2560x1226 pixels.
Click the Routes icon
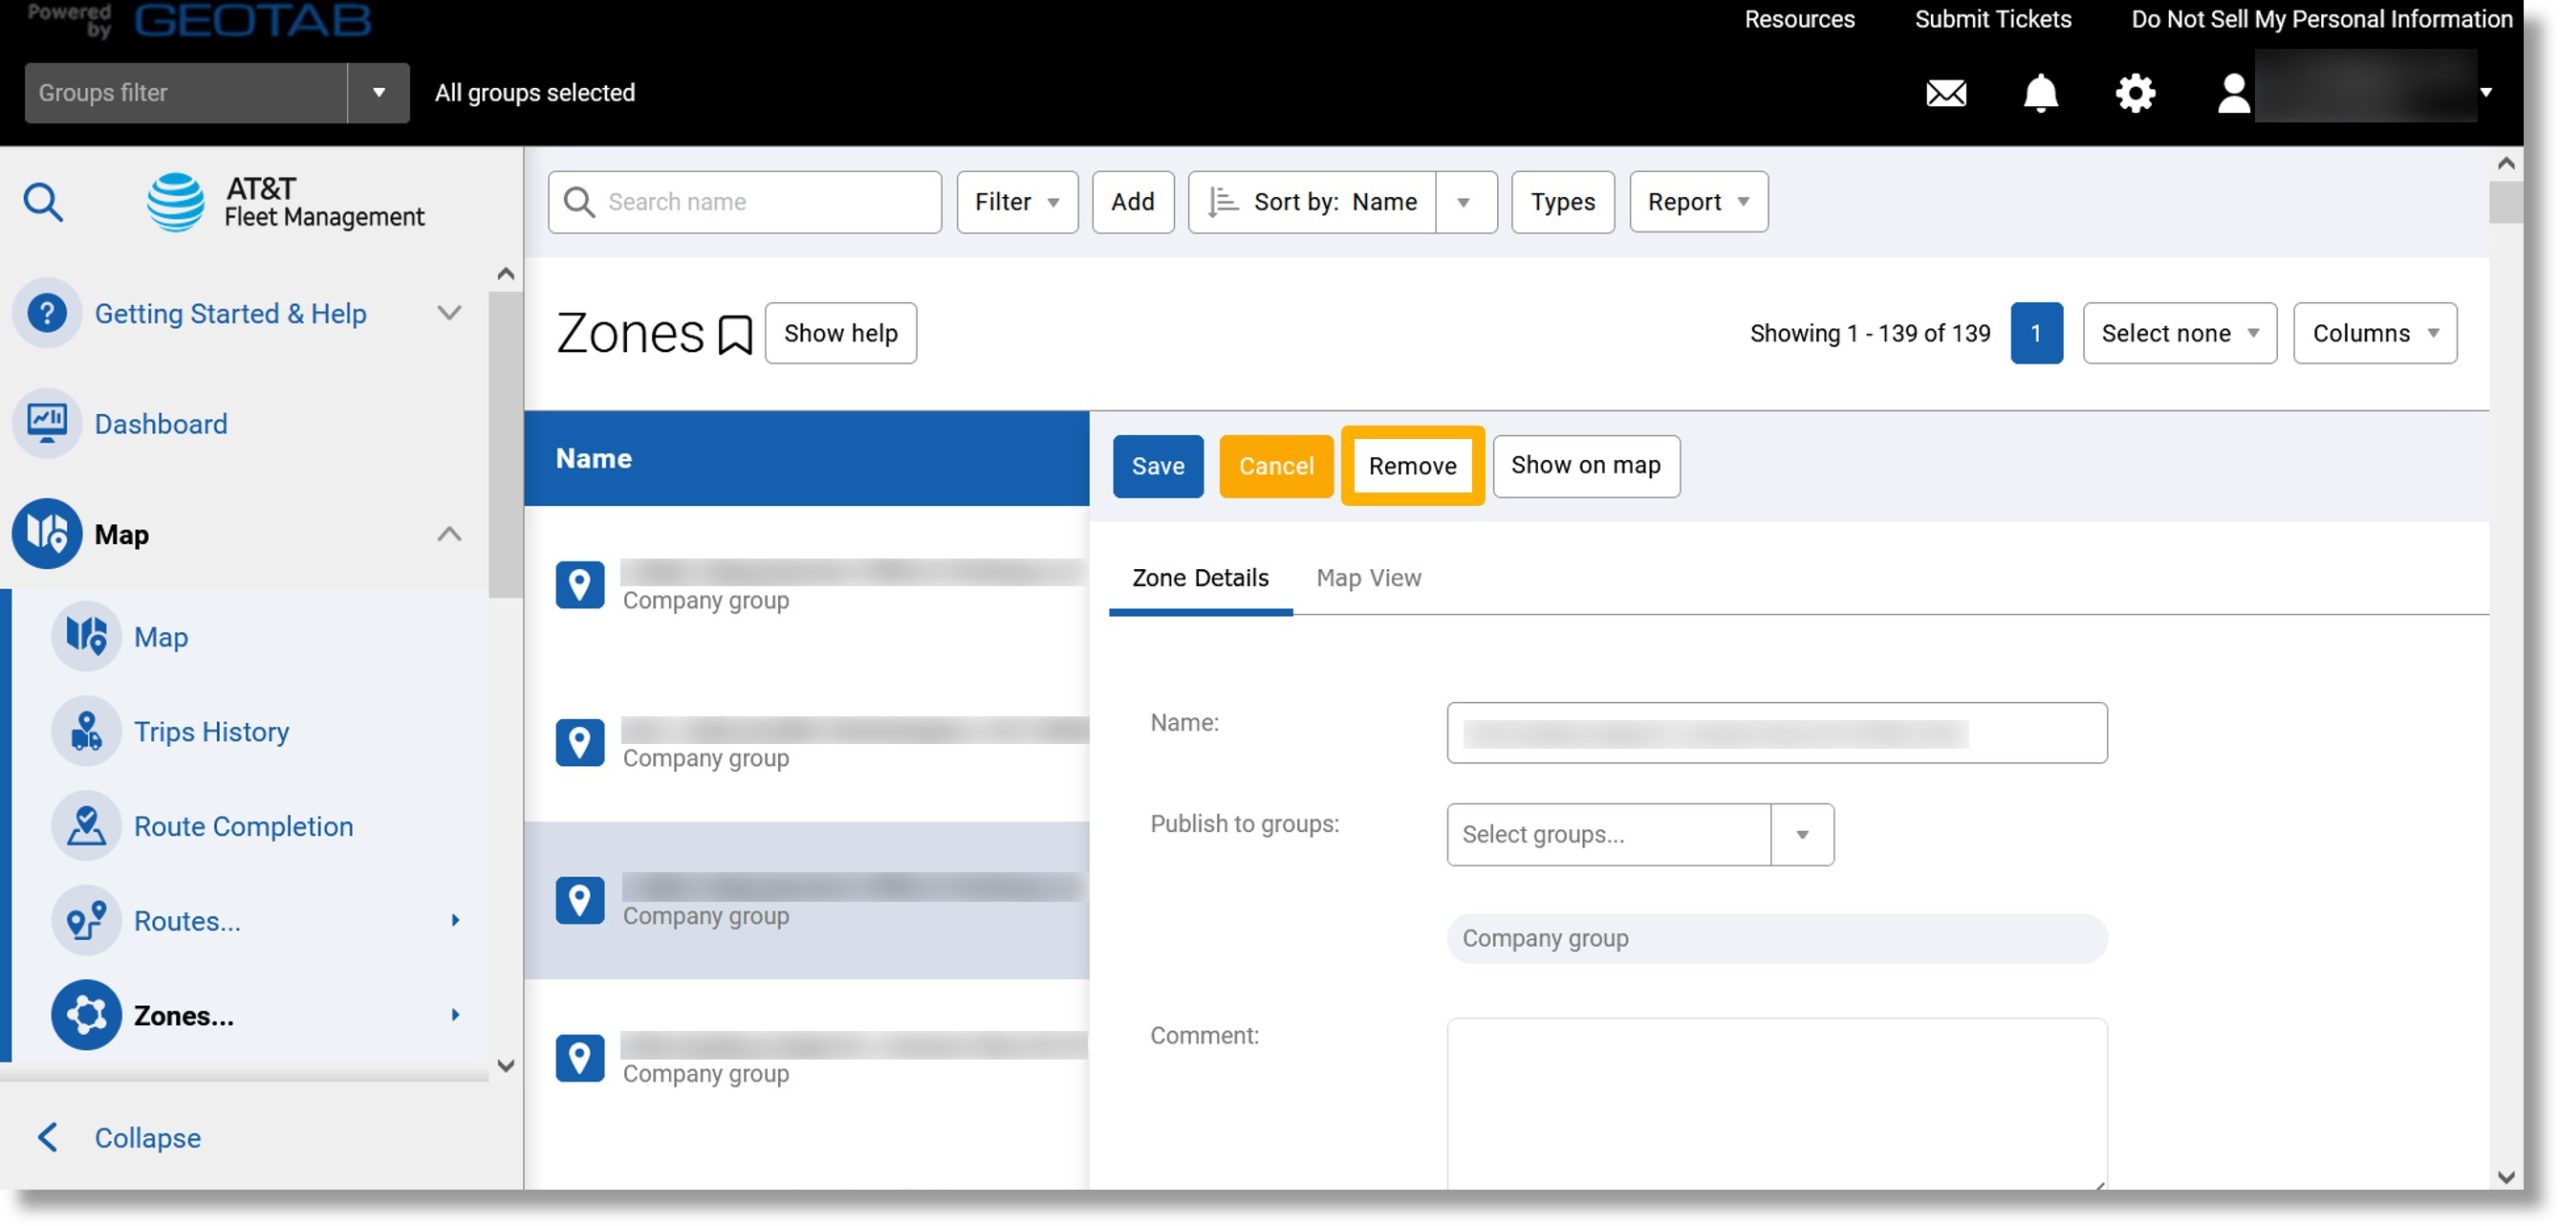pyautogui.click(x=87, y=920)
